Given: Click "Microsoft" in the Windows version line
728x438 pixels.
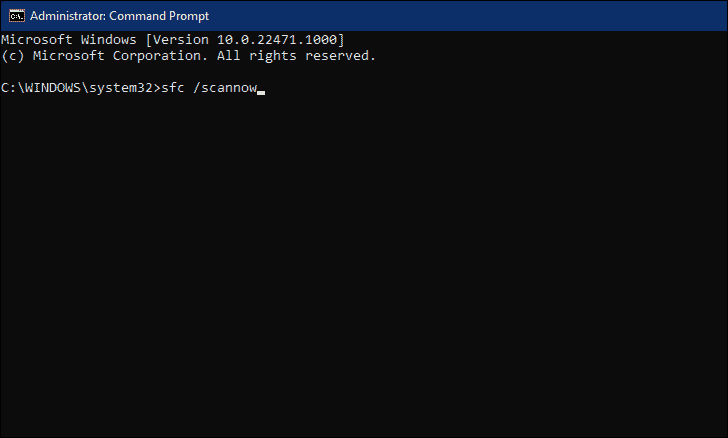Looking at the screenshot, I should pos(37,39).
